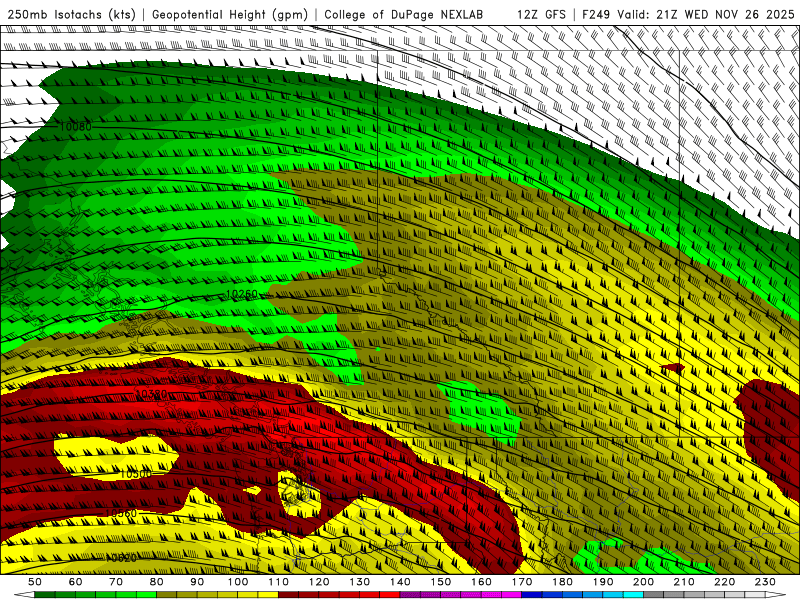Click the 10080 height contour label
This screenshot has height=600, width=800.
76,126
